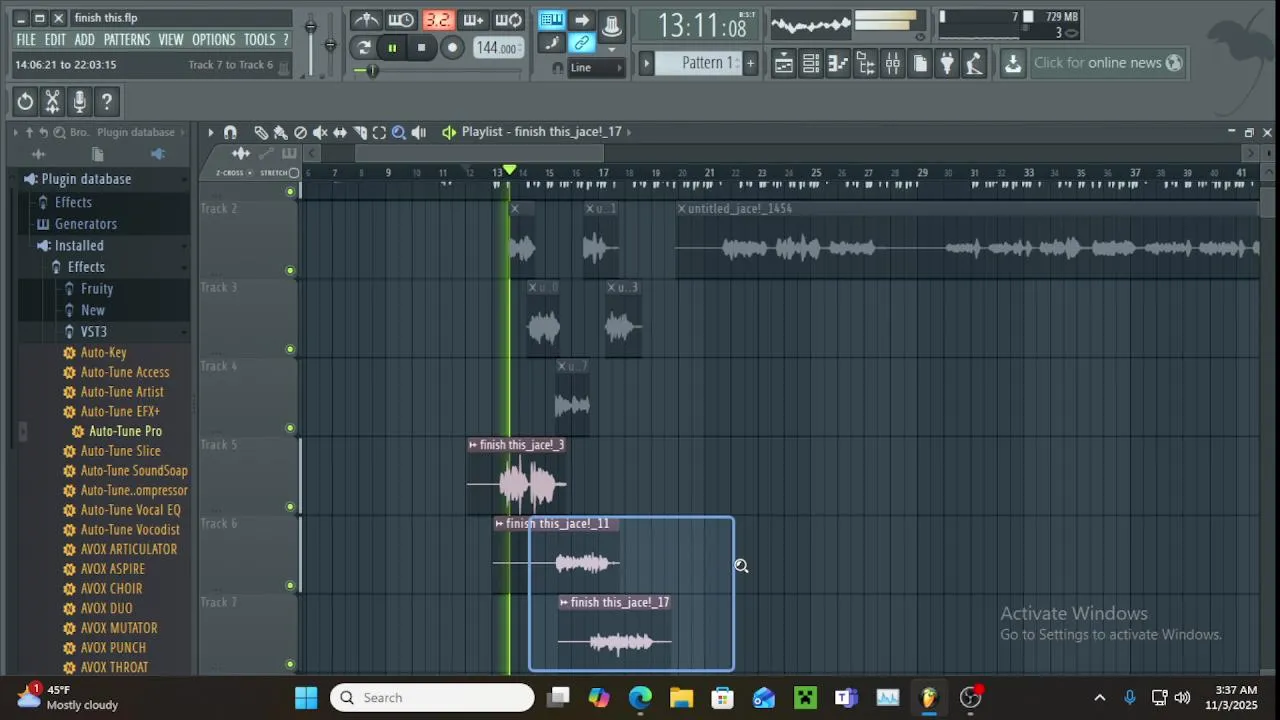Select the playlist select tool
This screenshot has width=1280, height=720.
click(x=379, y=132)
